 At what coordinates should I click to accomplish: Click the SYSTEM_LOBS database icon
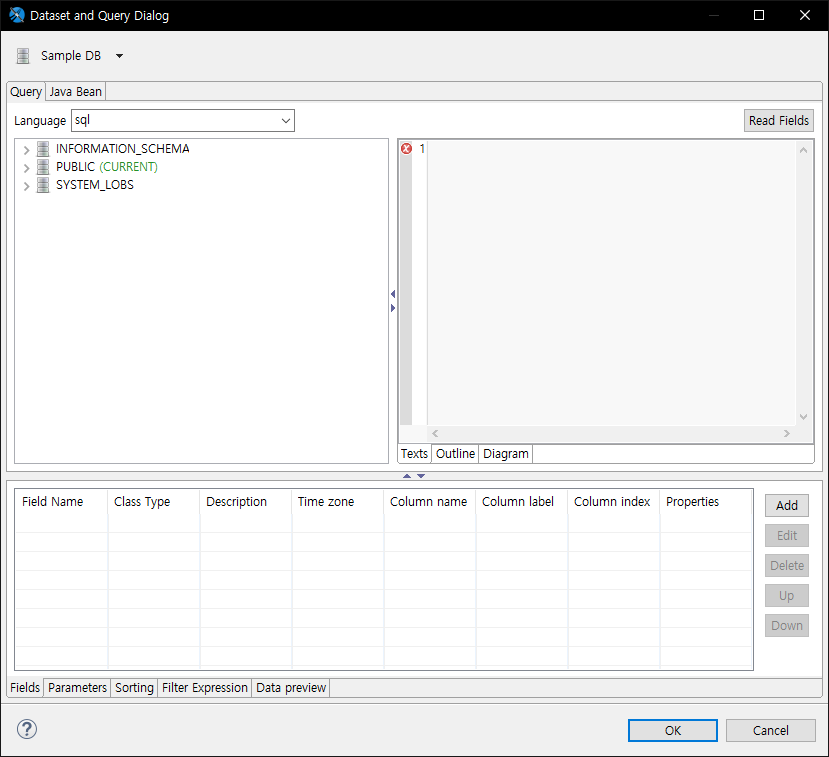[x=43, y=185]
